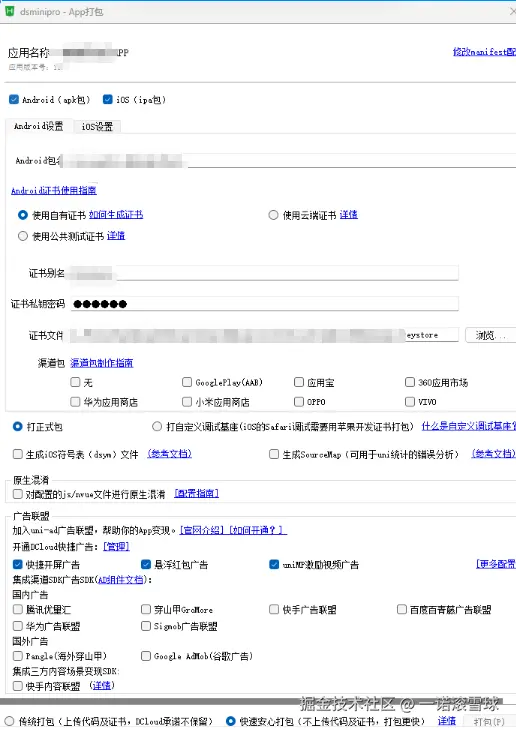Click the 打包(P) button
This screenshot has height=730, width=516.
pos(489,722)
